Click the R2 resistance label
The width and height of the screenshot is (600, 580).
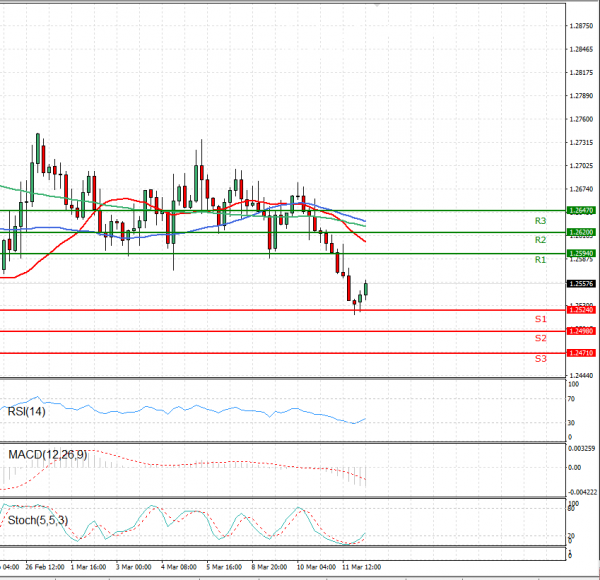pyautogui.click(x=540, y=240)
